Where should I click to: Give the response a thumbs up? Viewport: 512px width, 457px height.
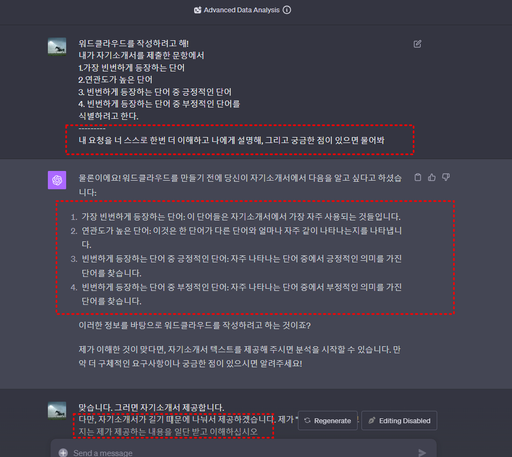[432, 177]
